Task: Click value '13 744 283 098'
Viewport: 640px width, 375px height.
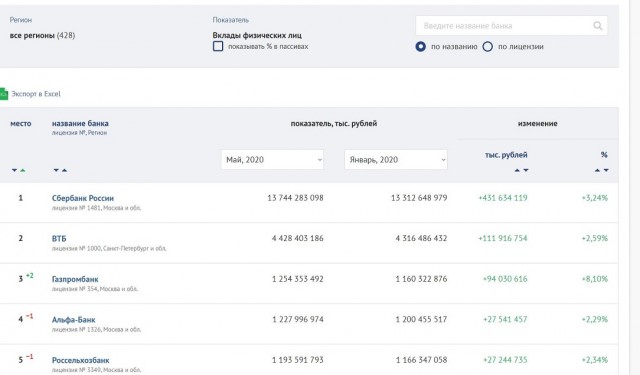Action: [x=296, y=198]
